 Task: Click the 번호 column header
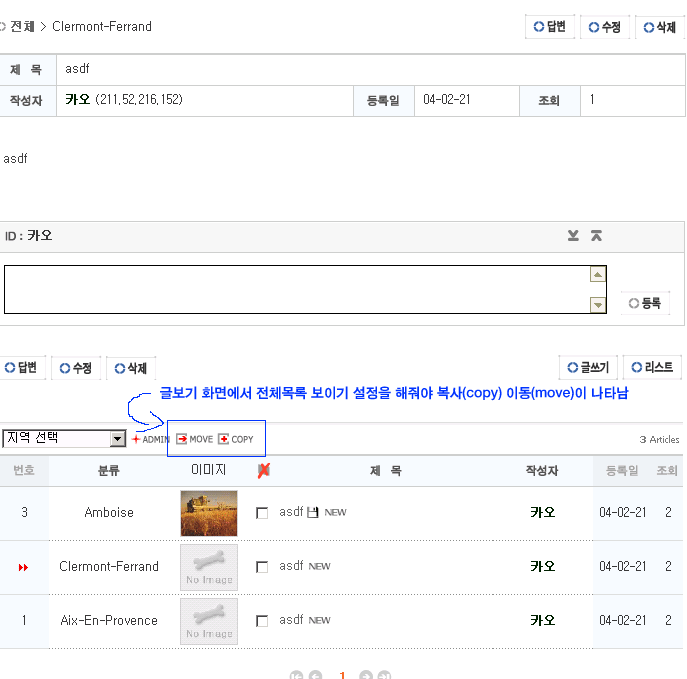(24, 470)
